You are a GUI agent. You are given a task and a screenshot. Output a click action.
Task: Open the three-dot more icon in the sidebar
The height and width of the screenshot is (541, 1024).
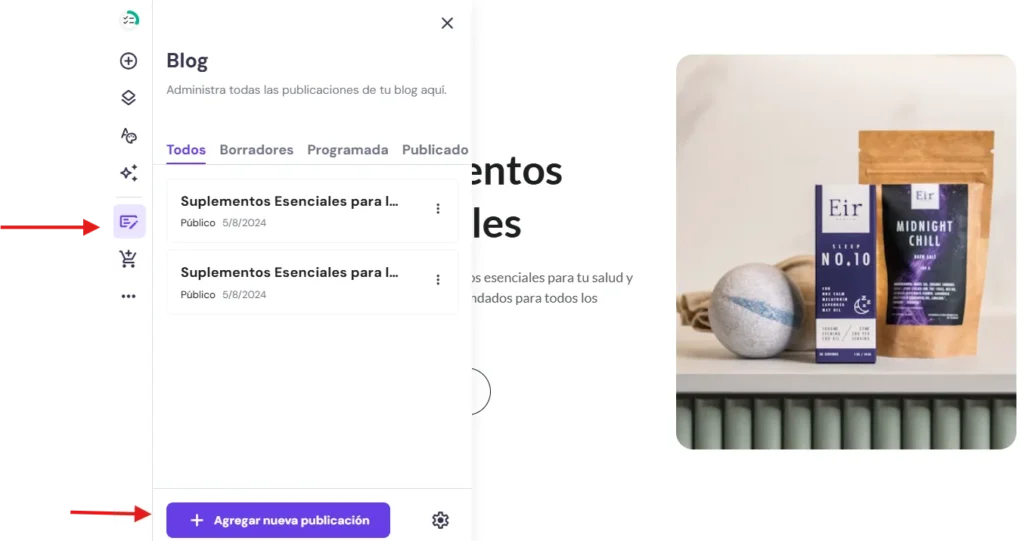click(x=129, y=296)
